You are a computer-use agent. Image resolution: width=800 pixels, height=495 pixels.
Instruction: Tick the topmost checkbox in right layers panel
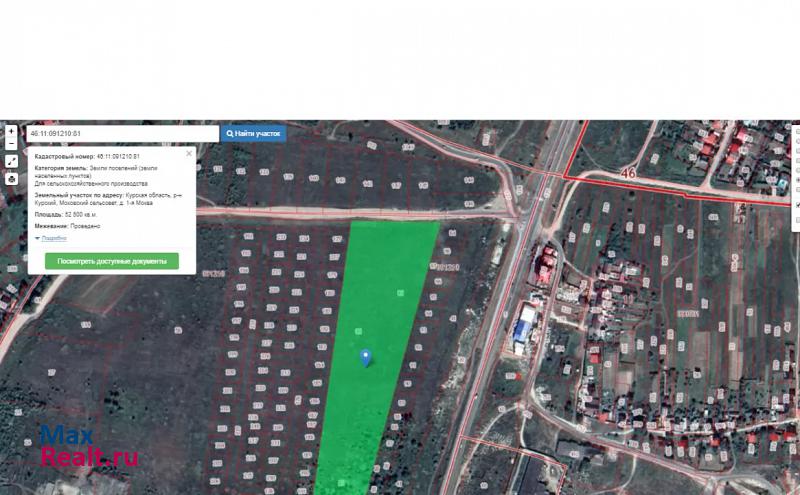pos(797,130)
